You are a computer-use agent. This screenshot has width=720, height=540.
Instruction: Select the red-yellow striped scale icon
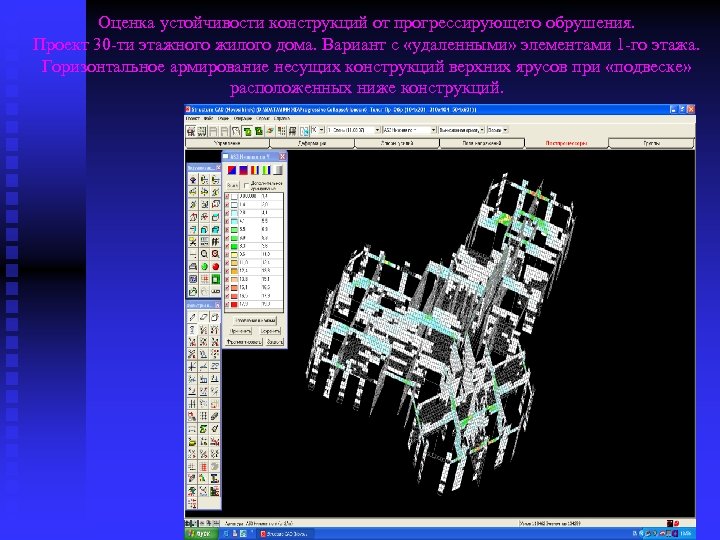click(254, 170)
